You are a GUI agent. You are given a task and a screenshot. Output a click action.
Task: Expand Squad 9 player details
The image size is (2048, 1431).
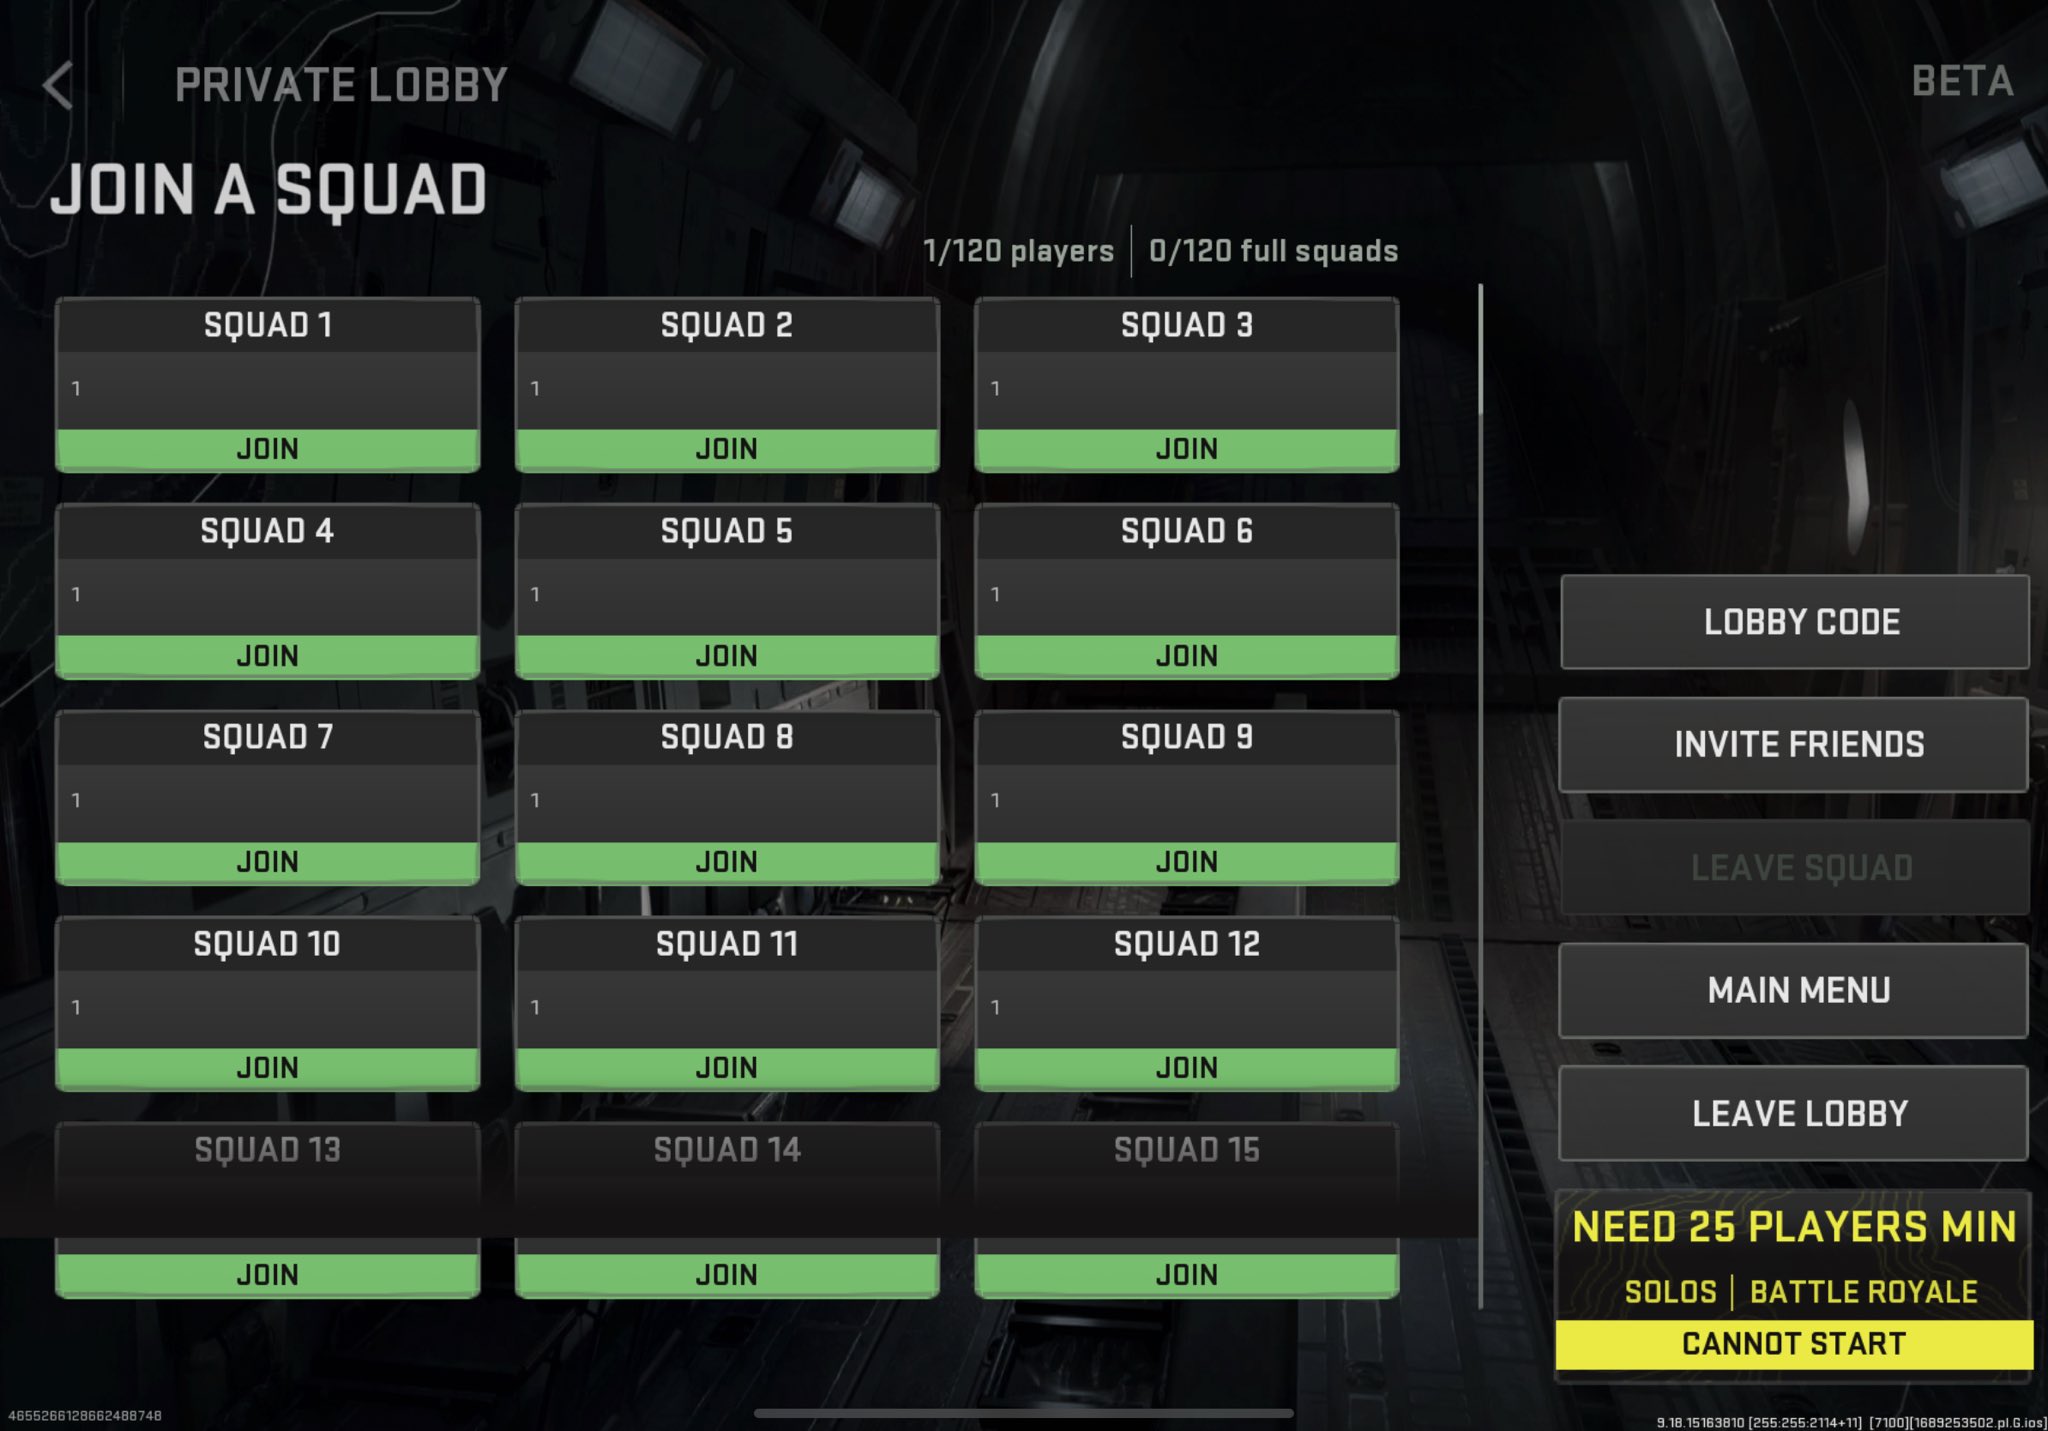pyautogui.click(x=1186, y=799)
